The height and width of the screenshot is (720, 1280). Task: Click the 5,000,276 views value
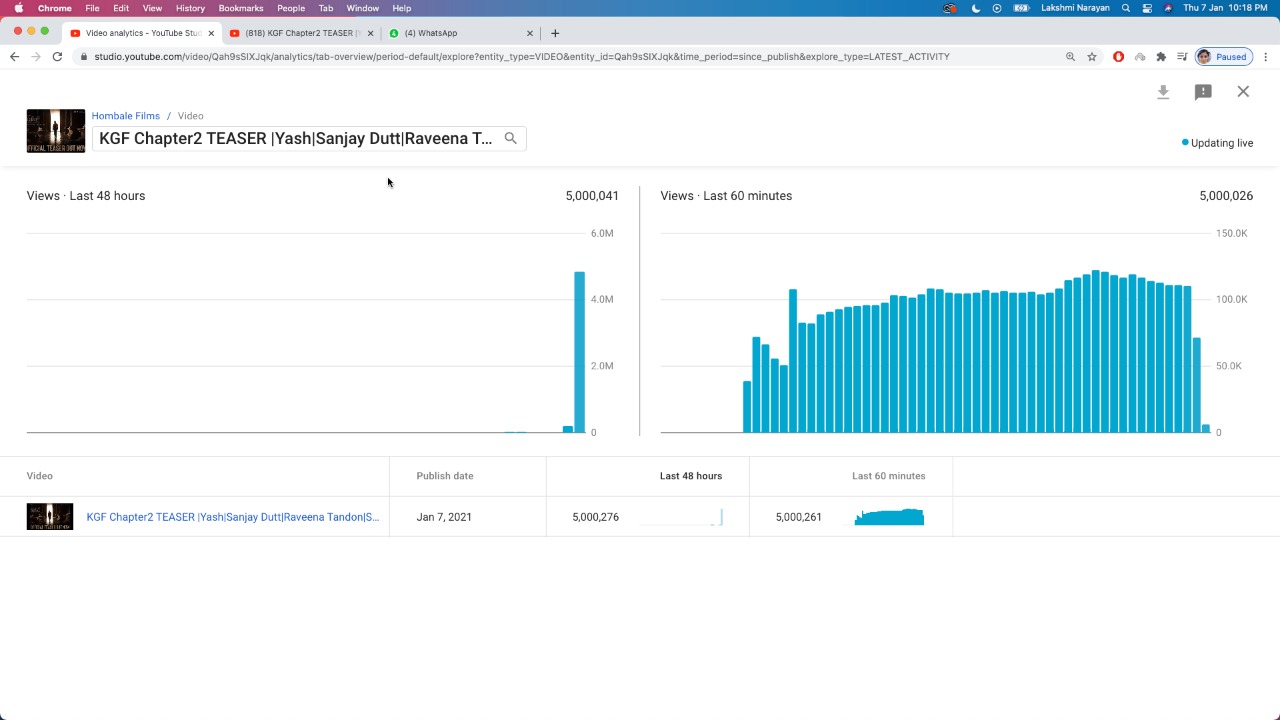click(x=596, y=517)
